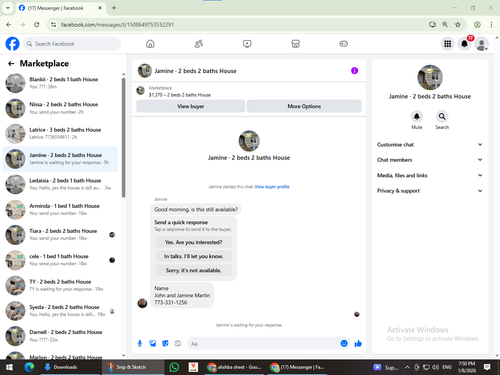Open the cele 1 bed 1 bath conversation
The image size is (500, 375).
coord(60,260)
